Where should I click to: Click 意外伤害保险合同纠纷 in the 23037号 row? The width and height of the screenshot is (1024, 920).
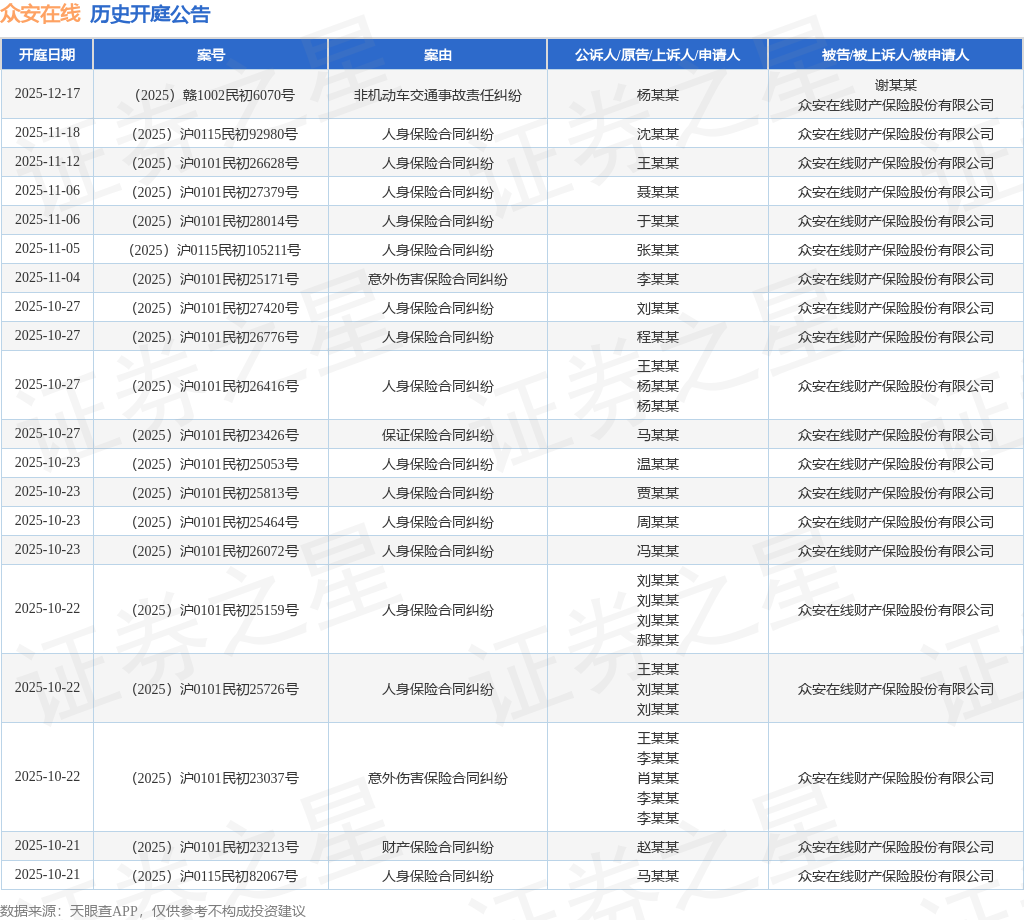coord(438,778)
